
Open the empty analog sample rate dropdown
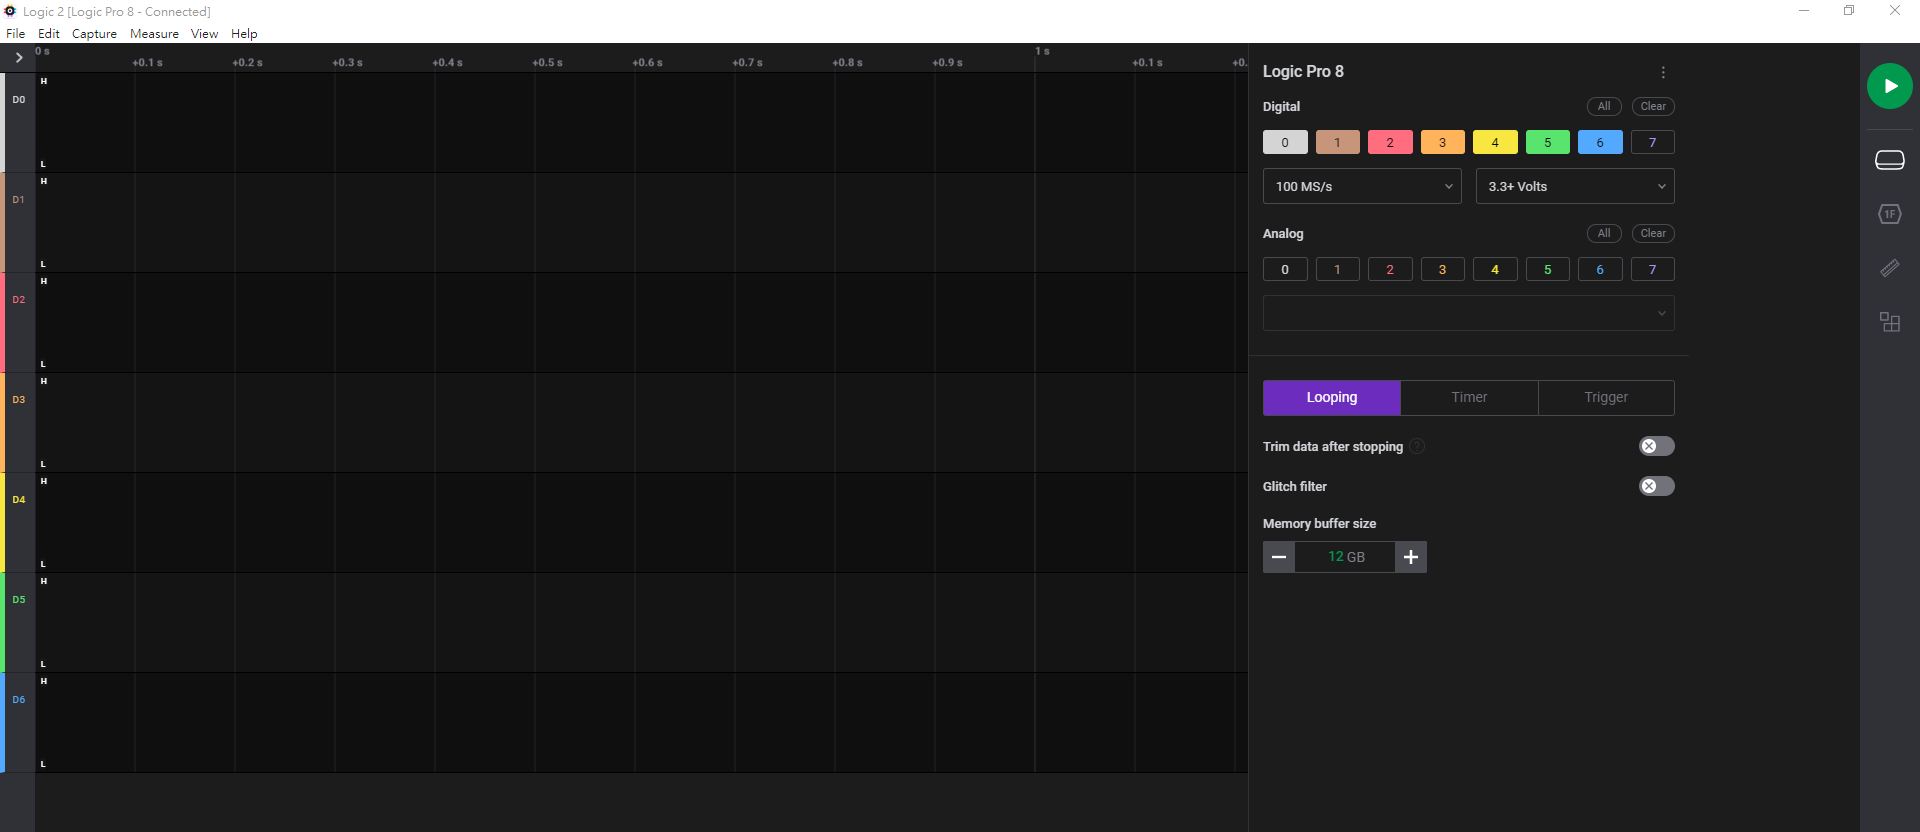pos(1468,313)
